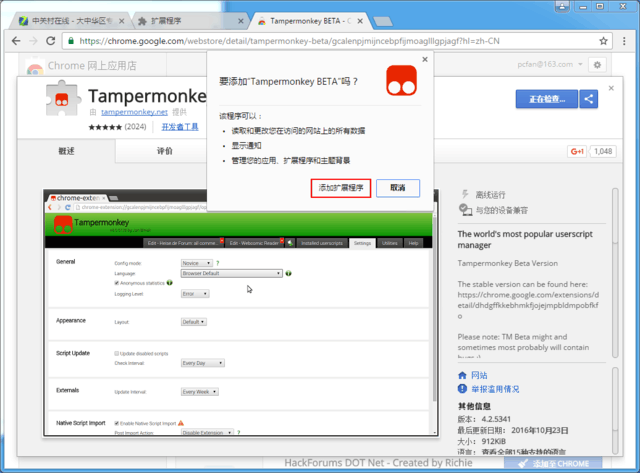Click 举报滥用情况 link

tap(495, 389)
